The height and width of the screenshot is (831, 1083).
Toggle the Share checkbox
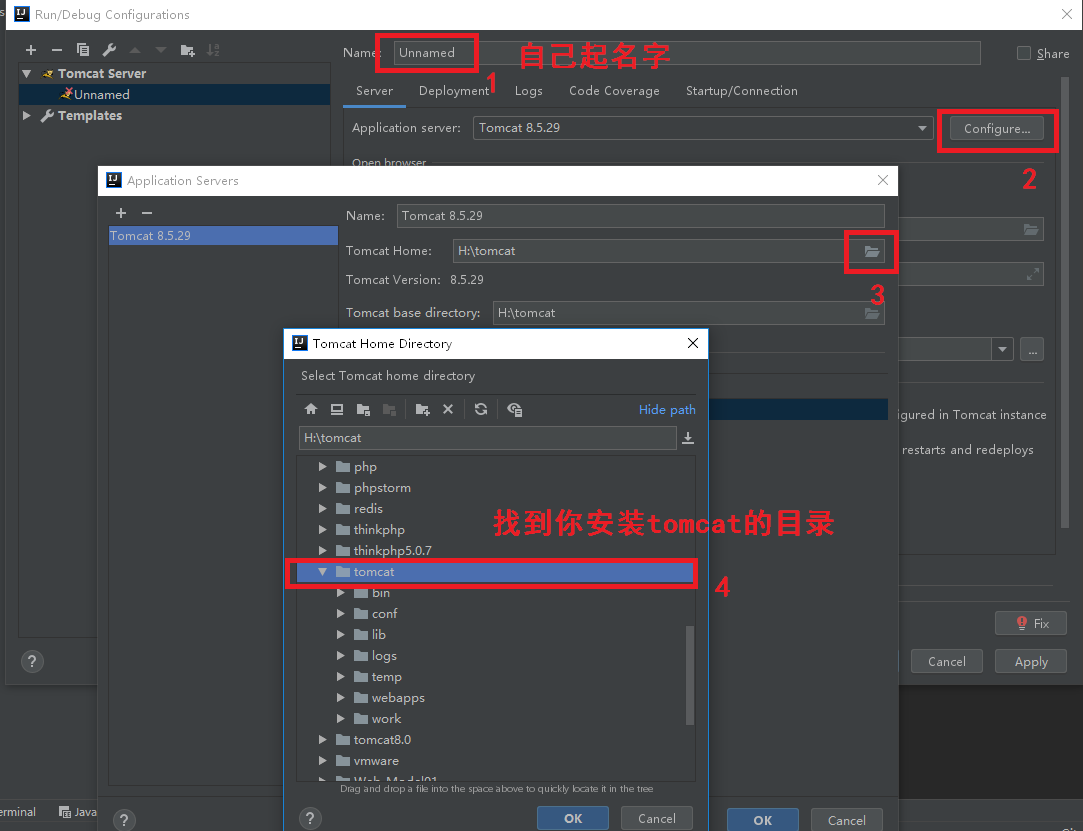pyautogui.click(x=1024, y=53)
